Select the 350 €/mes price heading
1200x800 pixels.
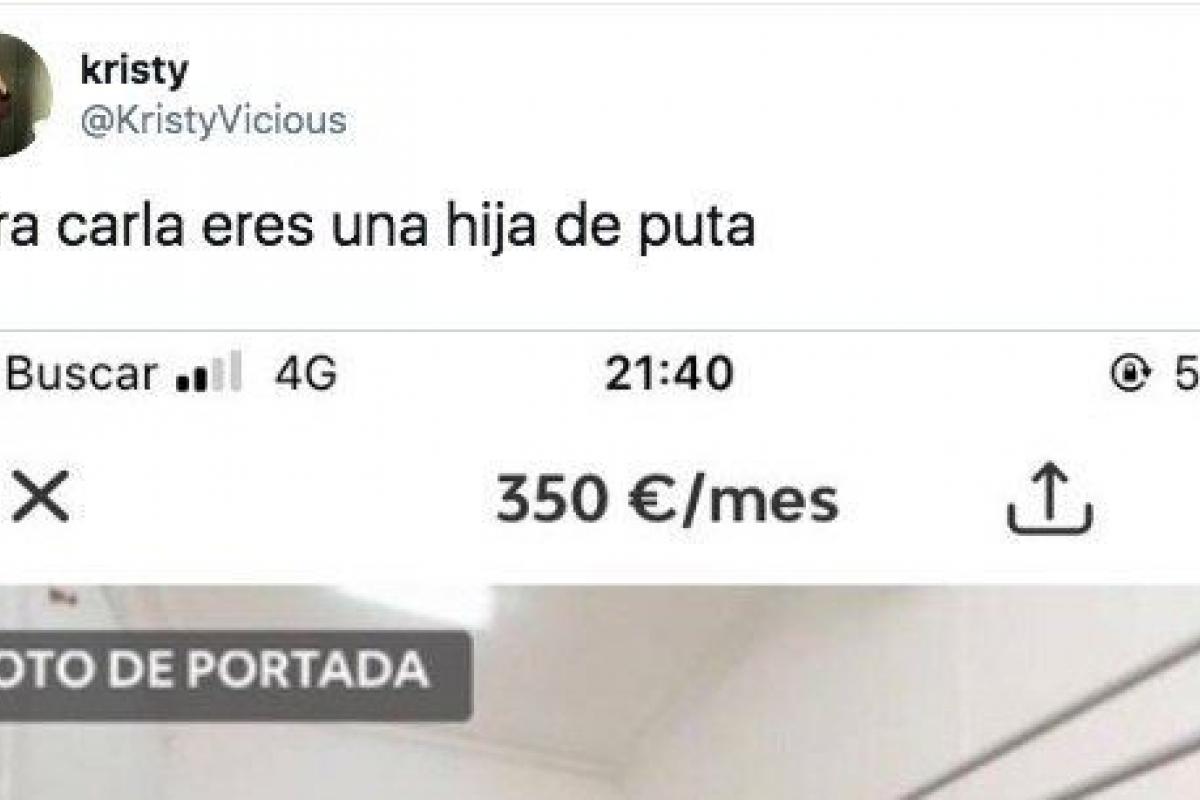pyautogui.click(x=667, y=500)
